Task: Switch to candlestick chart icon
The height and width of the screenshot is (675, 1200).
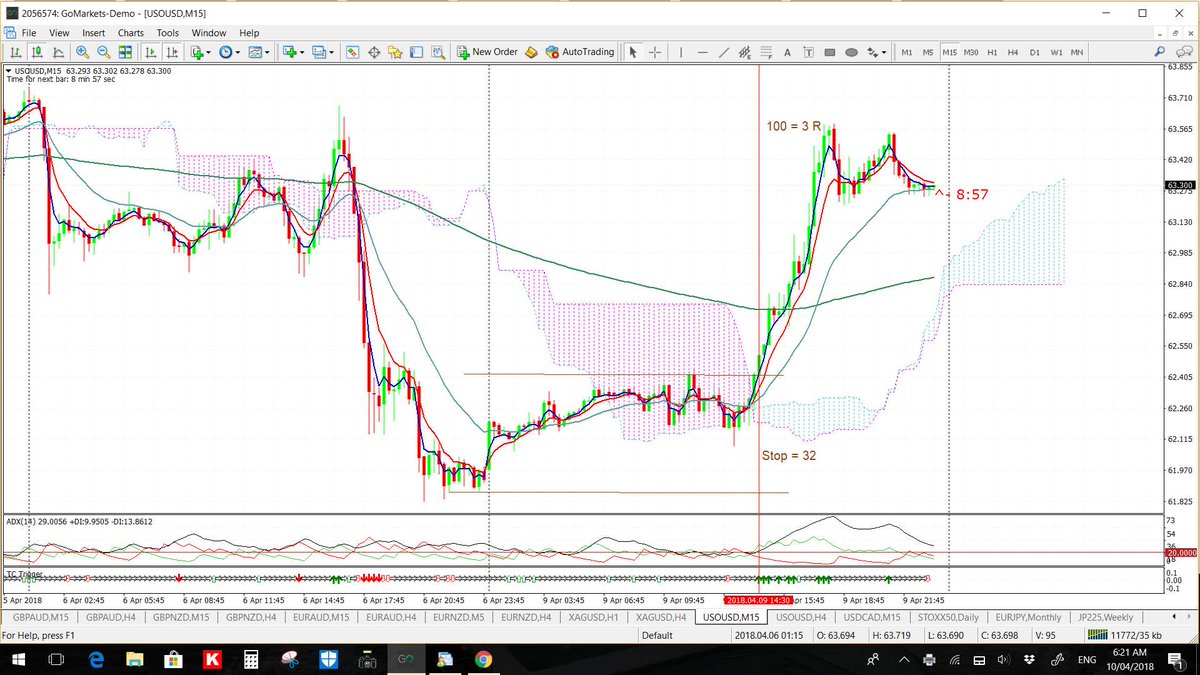Action: 38,51
